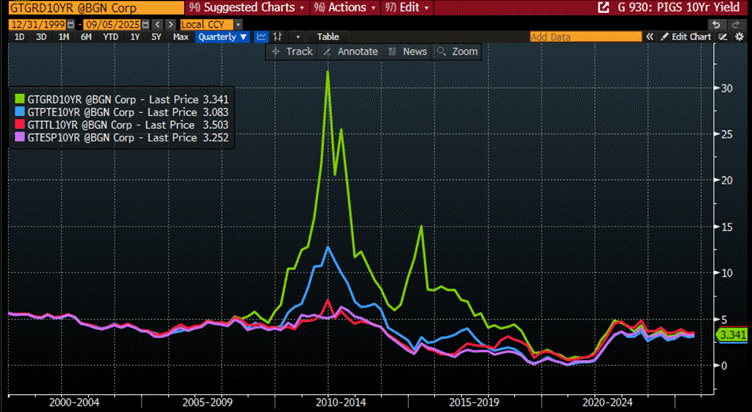
Task: Select the 1Y time range
Action: pos(135,37)
